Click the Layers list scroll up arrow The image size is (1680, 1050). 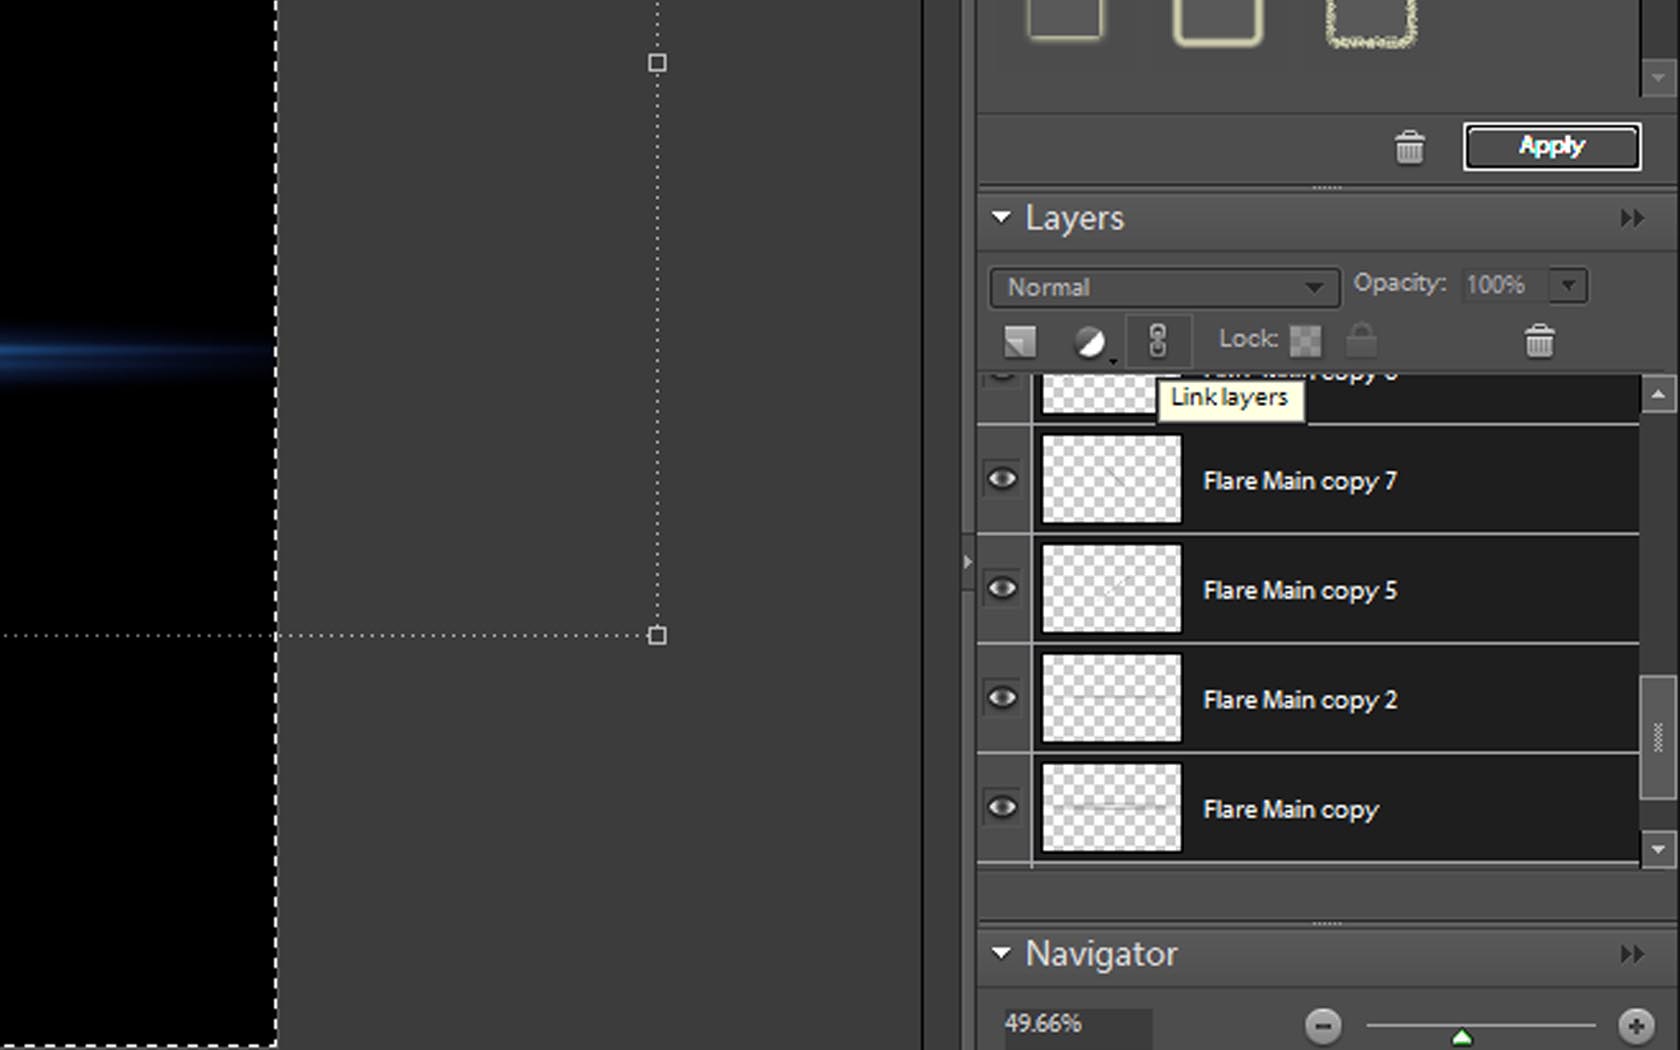click(x=1658, y=394)
